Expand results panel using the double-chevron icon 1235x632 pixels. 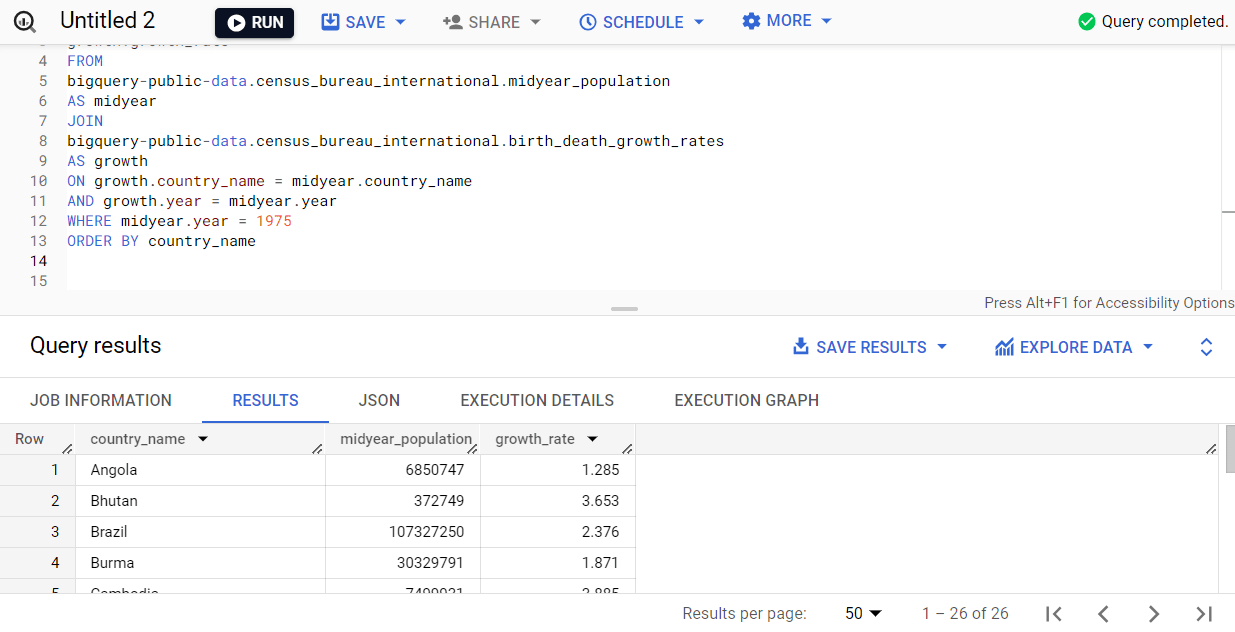(1206, 346)
